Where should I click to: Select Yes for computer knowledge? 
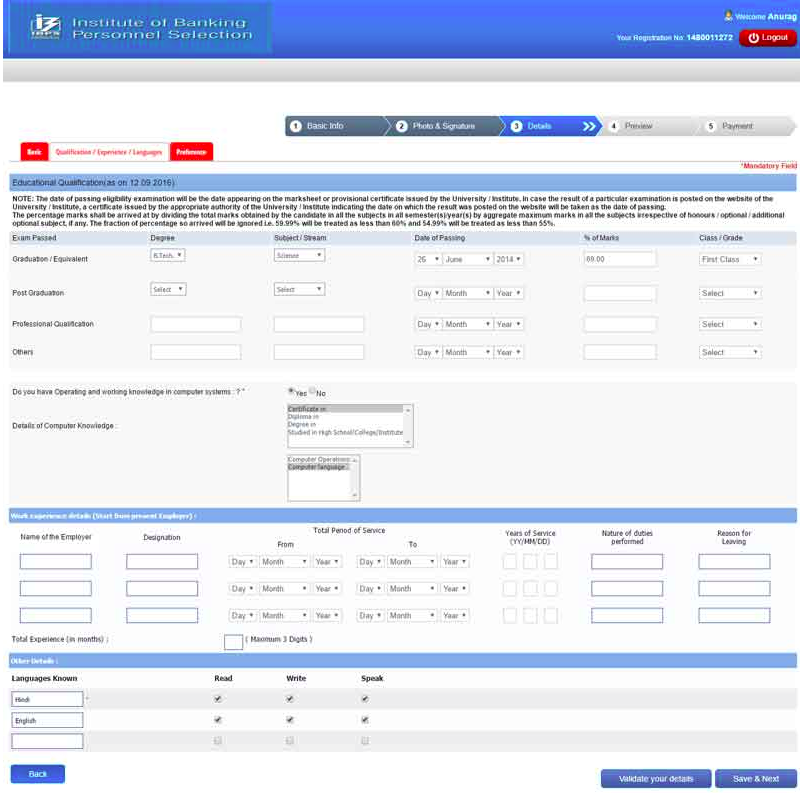pos(291,392)
